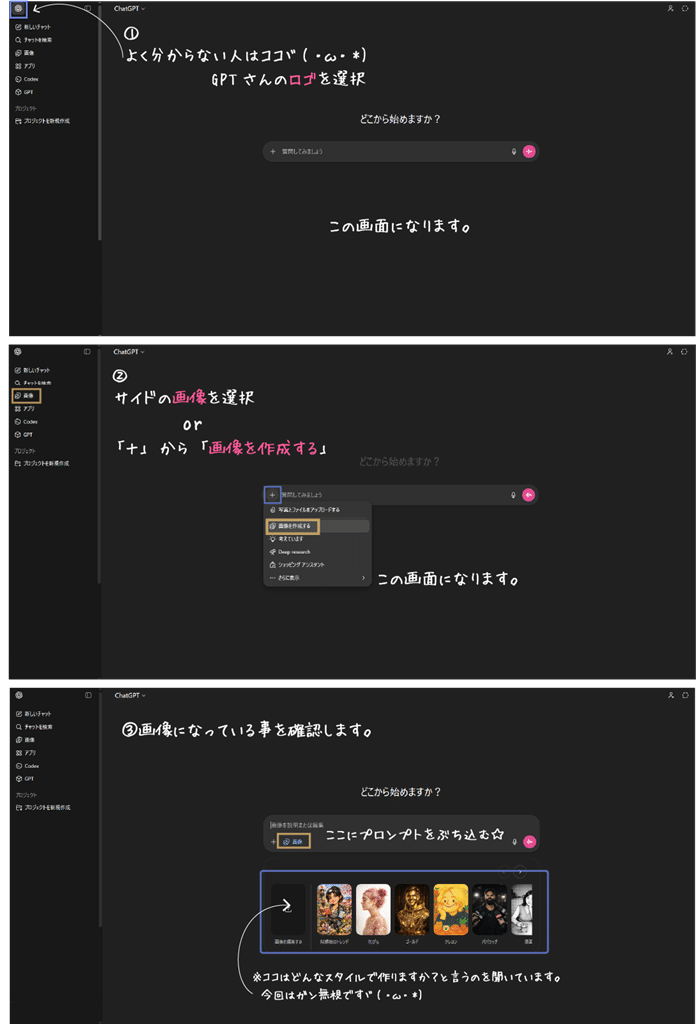696x1024 pixels.
Task: Click the 画像を編集する edit image tile
Action: point(288,909)
